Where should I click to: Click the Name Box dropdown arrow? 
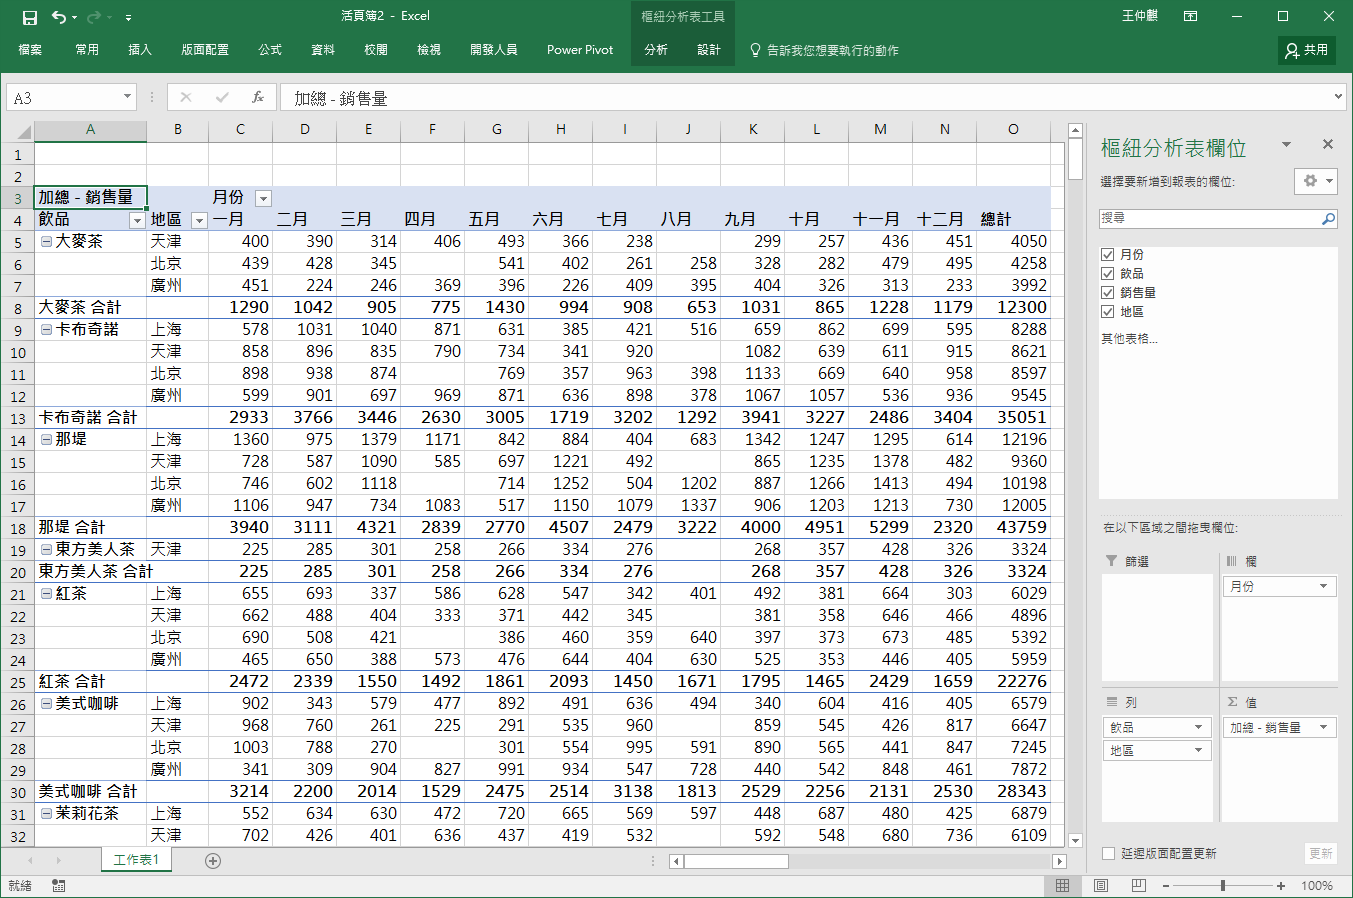127,97
